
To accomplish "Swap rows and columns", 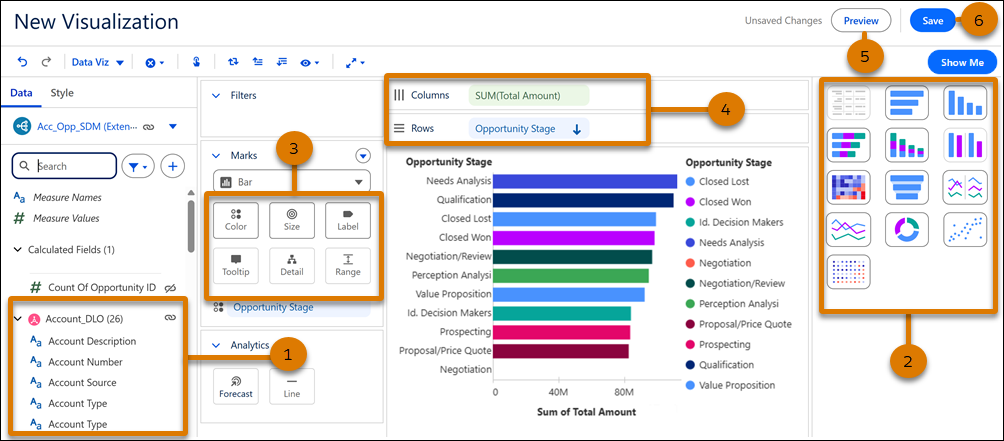I will click(233, 63).
